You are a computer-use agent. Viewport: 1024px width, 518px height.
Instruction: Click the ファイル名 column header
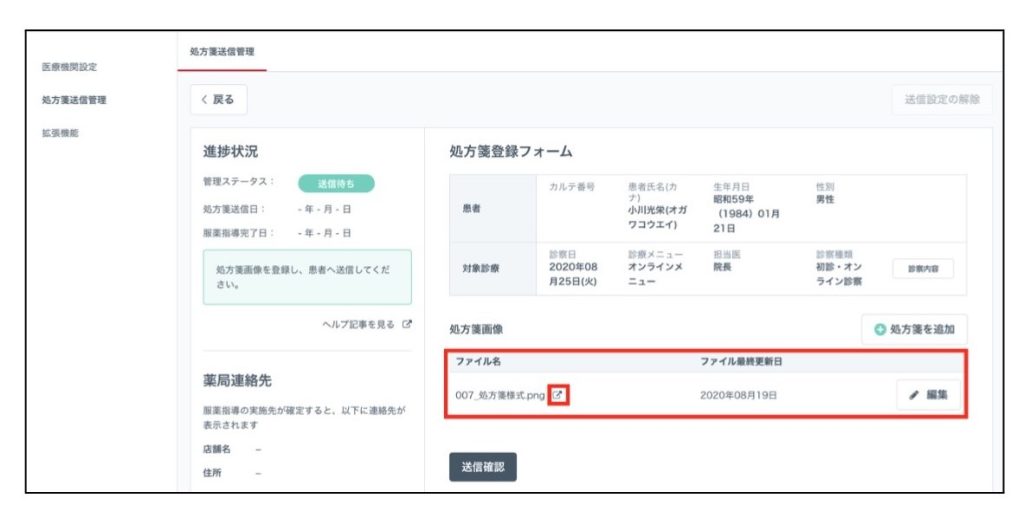tap(477, 360)
